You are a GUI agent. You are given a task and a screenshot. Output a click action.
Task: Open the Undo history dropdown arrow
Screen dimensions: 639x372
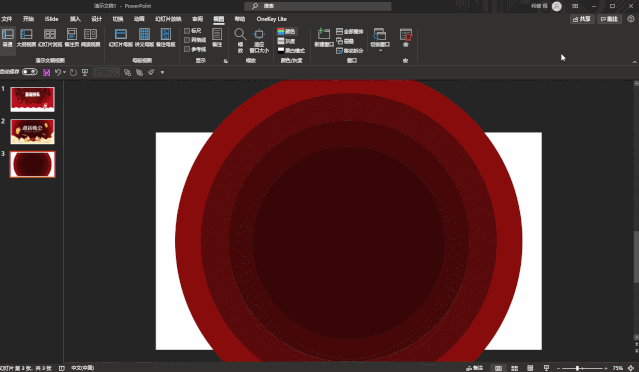(x=64, y=73)
